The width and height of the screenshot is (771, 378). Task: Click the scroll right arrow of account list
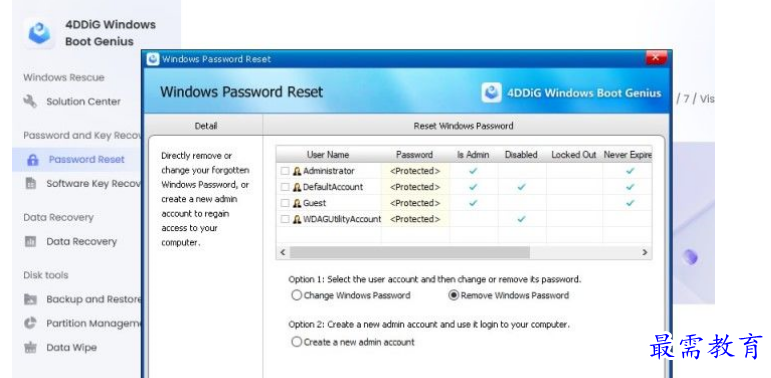pyautogui.click(x=645, y=252)
